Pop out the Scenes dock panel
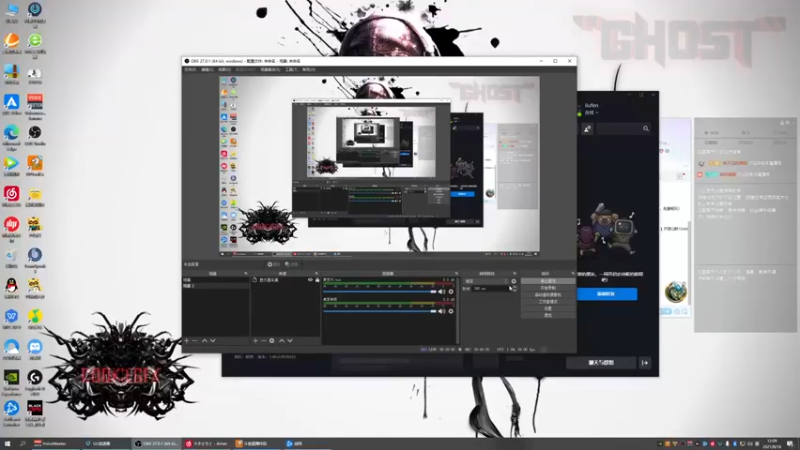Viewport: 800px width, 450px height. point(245,273)
